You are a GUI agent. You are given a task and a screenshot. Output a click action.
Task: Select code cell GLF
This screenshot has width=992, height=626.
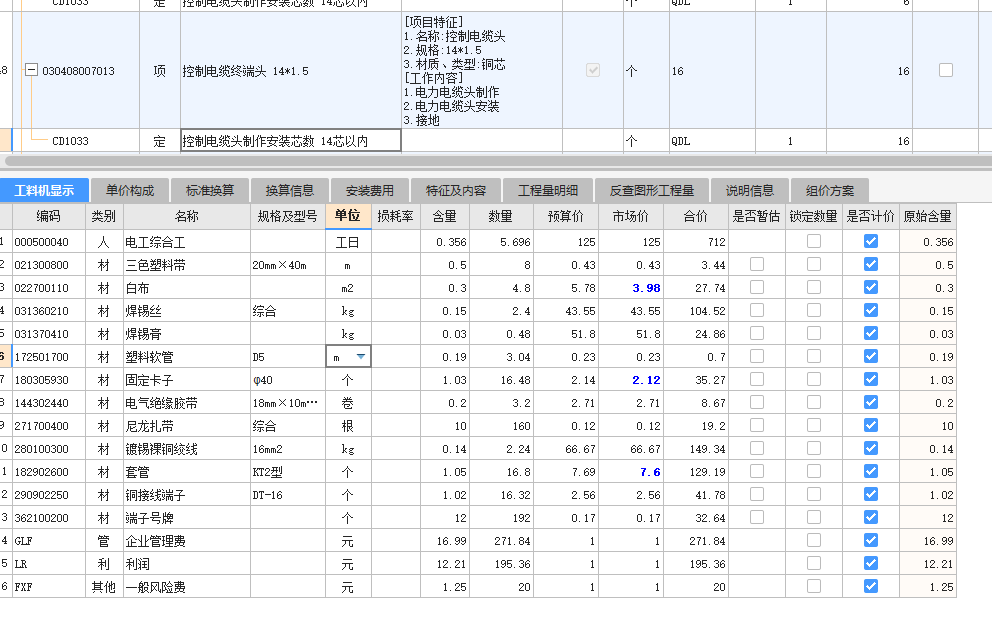(x=49, y=541)
